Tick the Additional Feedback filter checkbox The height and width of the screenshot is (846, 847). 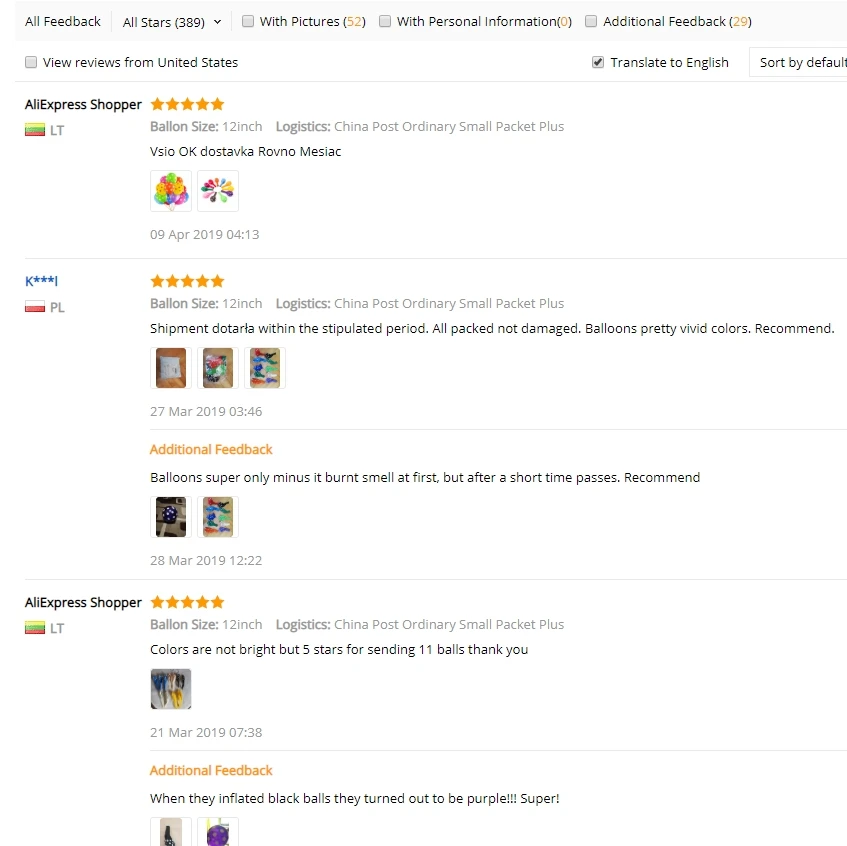click(x=591, y=21)
